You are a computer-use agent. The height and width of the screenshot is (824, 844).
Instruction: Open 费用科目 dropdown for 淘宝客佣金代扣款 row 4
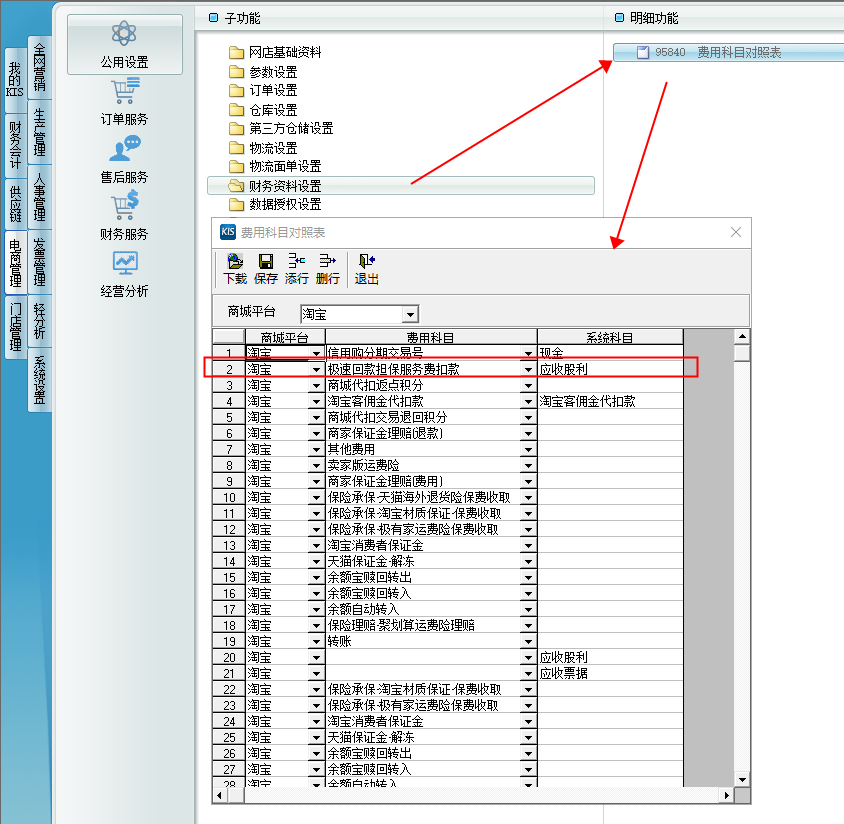(529, 402)
